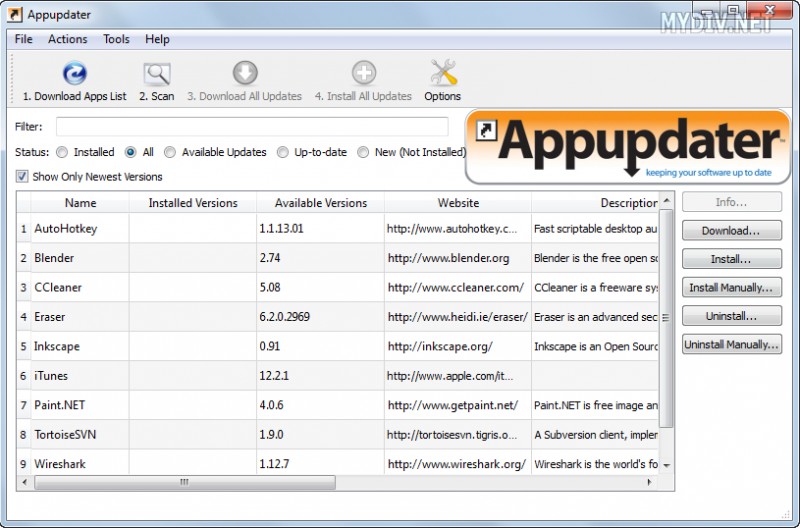Focus the Filter text field

[252, 127]
